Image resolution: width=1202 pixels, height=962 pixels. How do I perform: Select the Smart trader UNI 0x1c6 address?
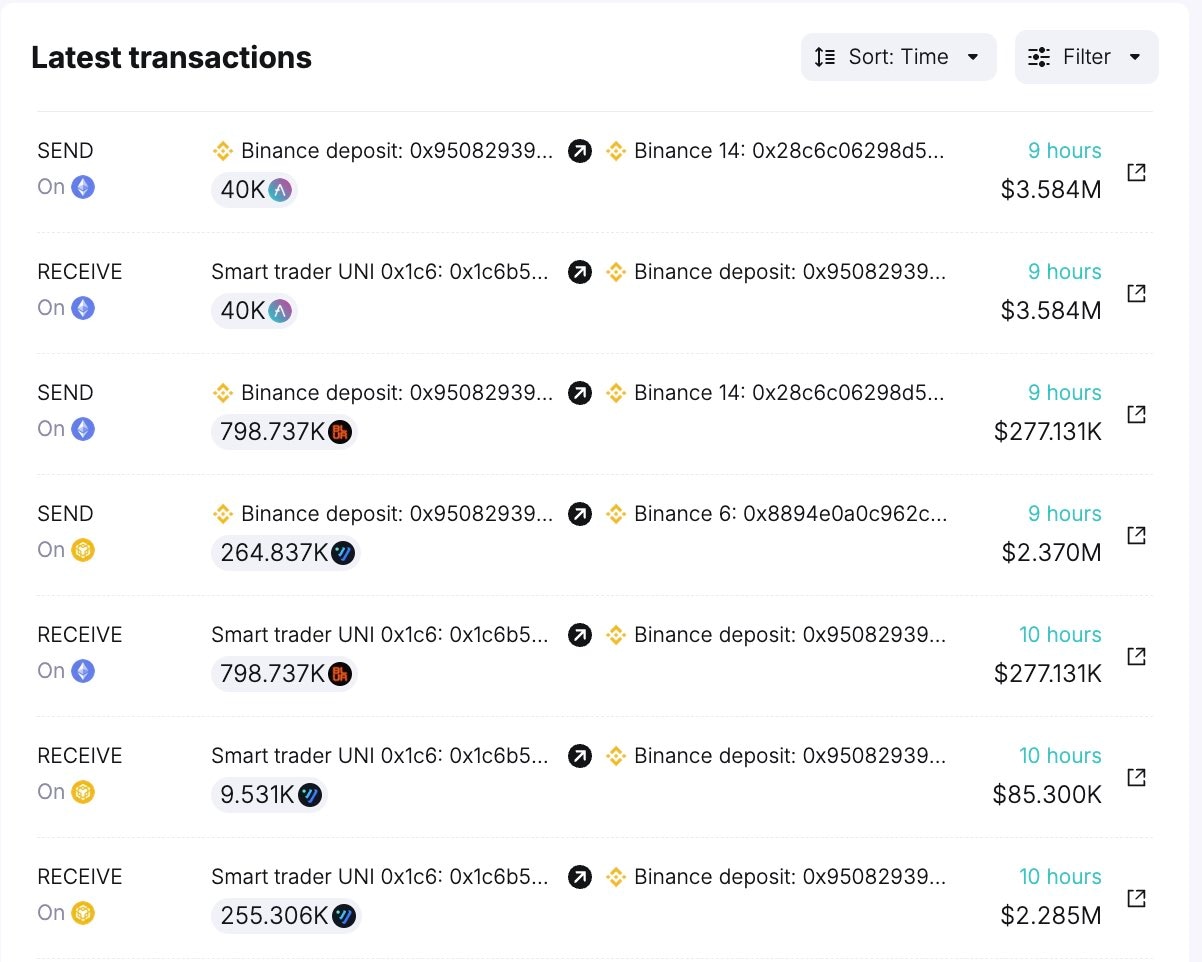(380, 271)
